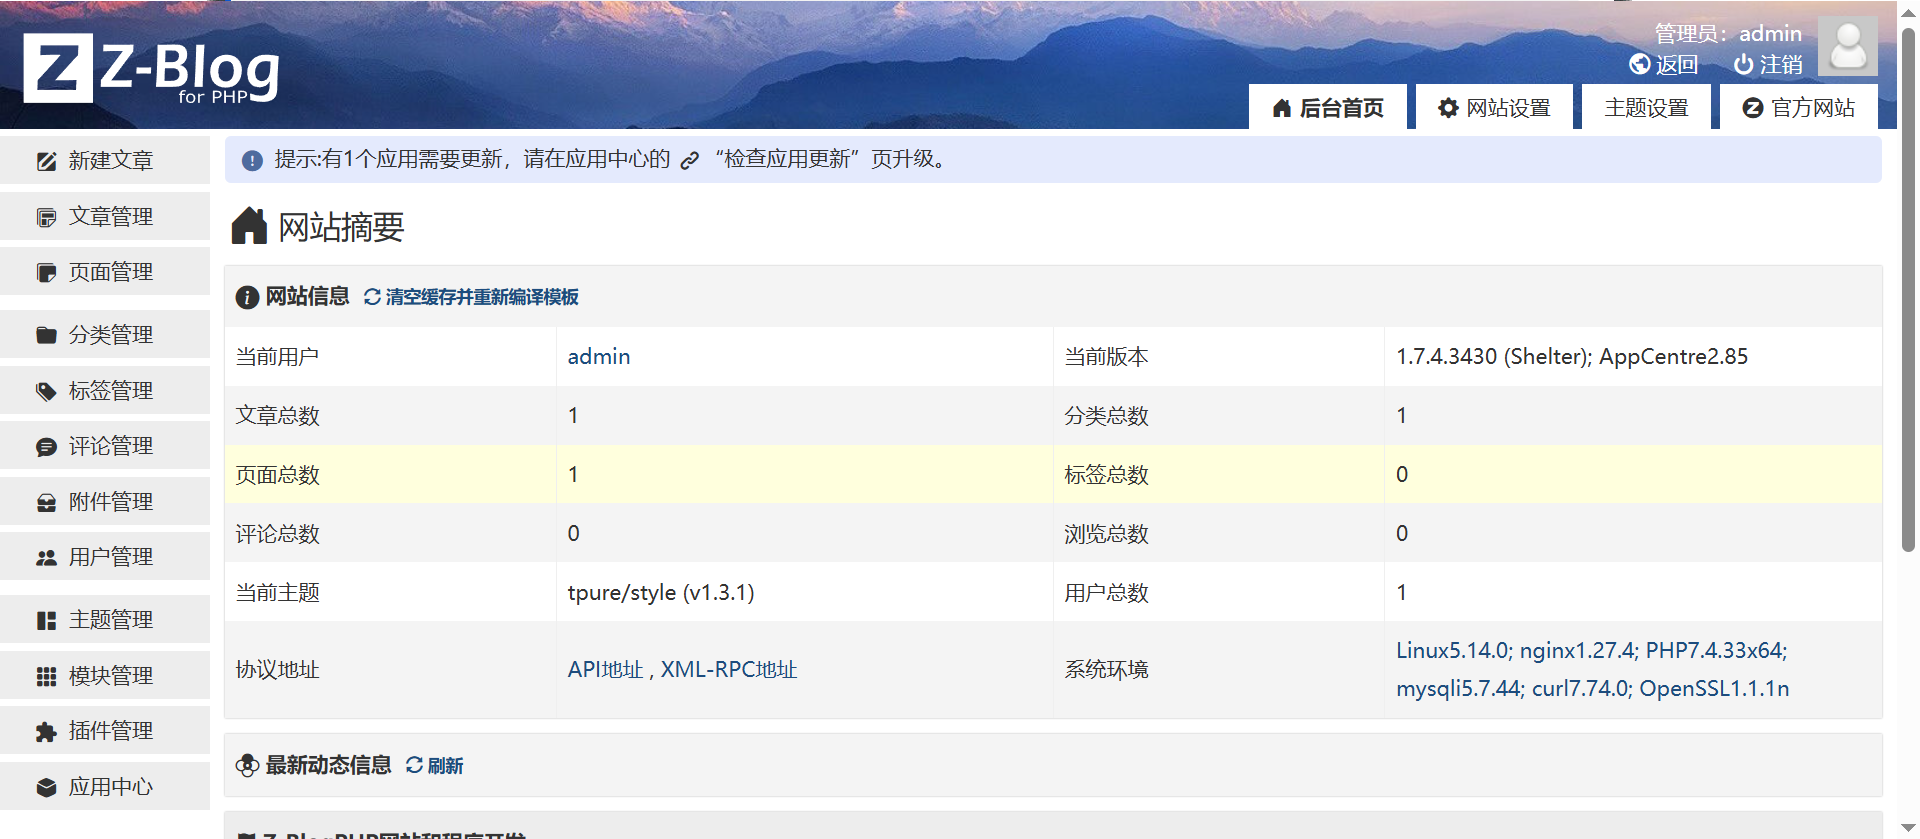The image size is (1920, 839).
Task: Click the refresh icon beside 清空缓存并重新编译模板
Action: pyautogui.click(x=372, y=297)
